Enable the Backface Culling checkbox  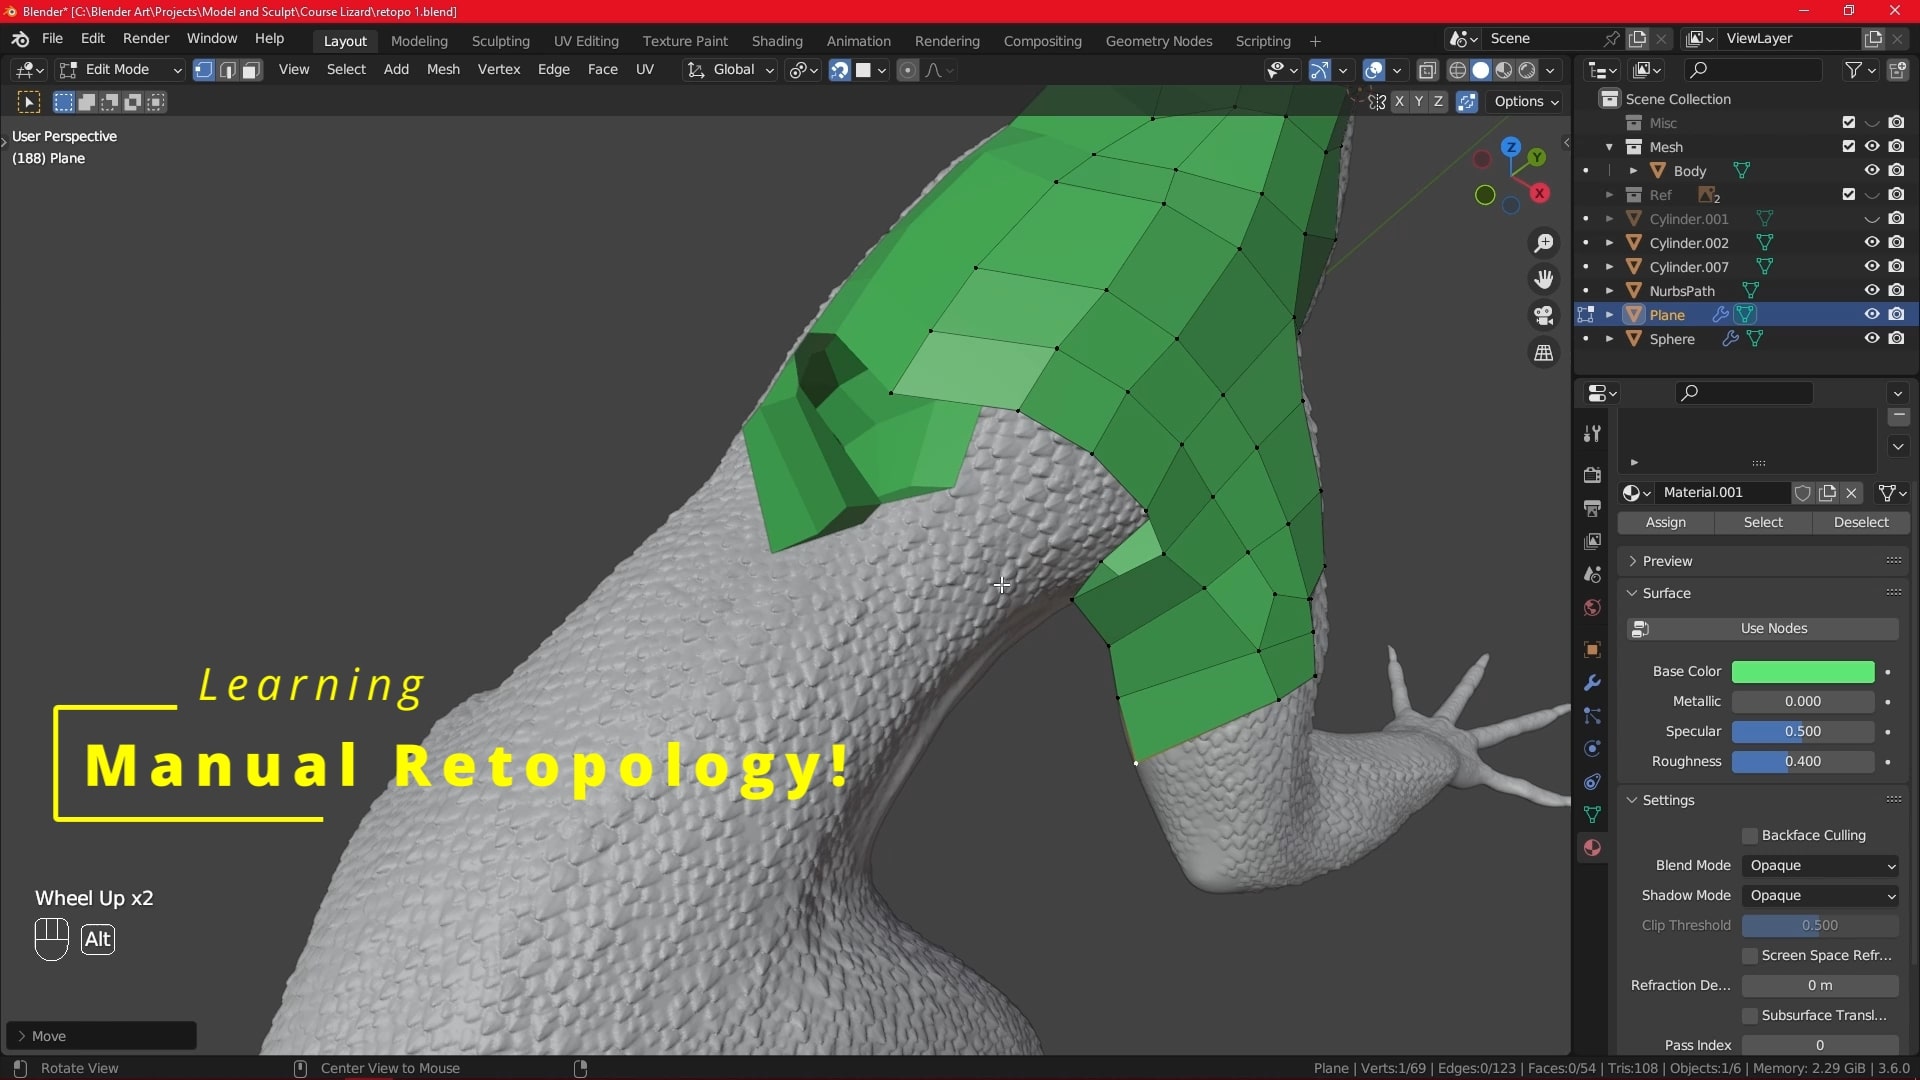(1750, 835)
